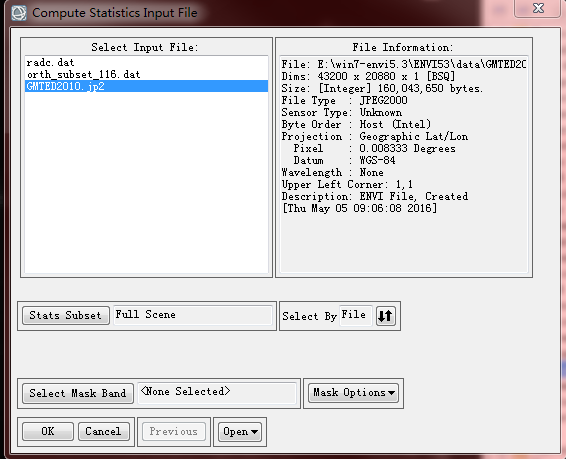Click the file path line in File Information
The width and height of the screenshot is (566, 459).
[x=403, y=65]
